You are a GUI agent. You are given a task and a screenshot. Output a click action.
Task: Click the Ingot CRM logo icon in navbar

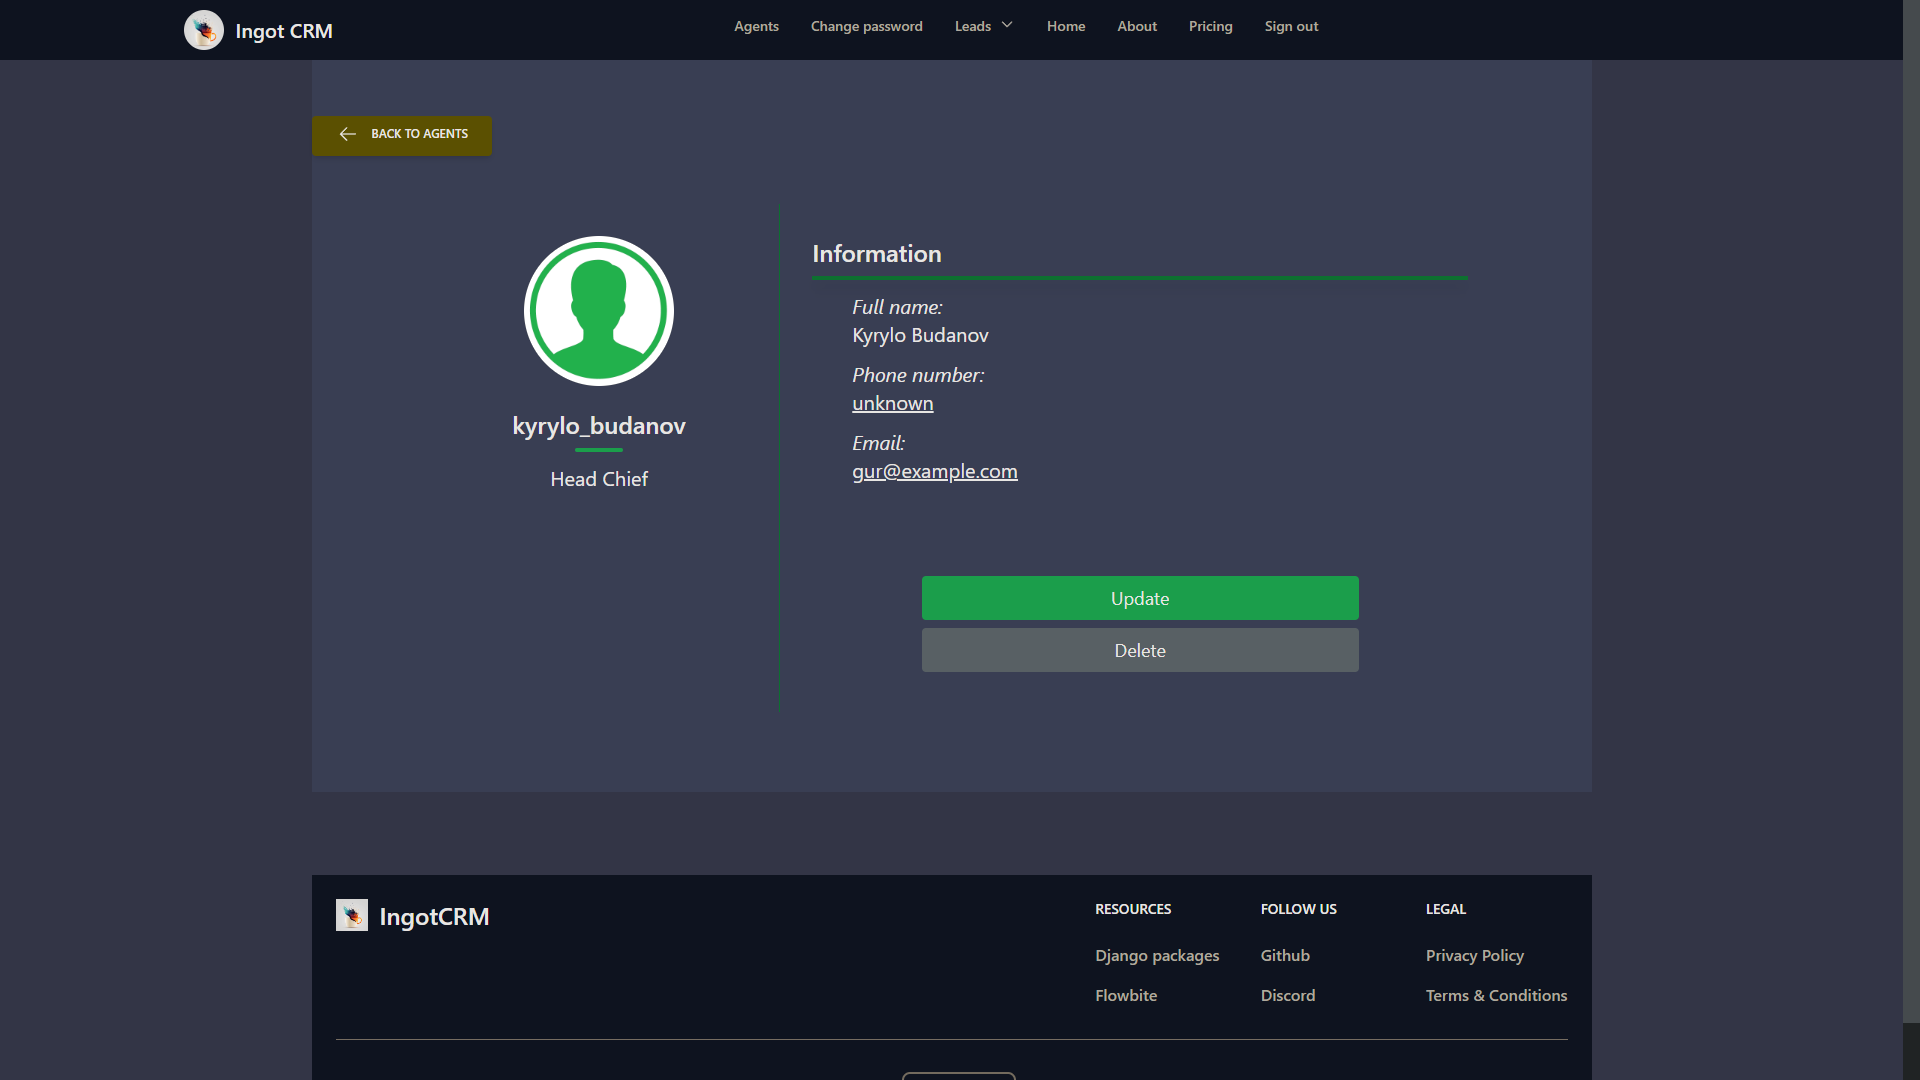[x=204, y=30]
